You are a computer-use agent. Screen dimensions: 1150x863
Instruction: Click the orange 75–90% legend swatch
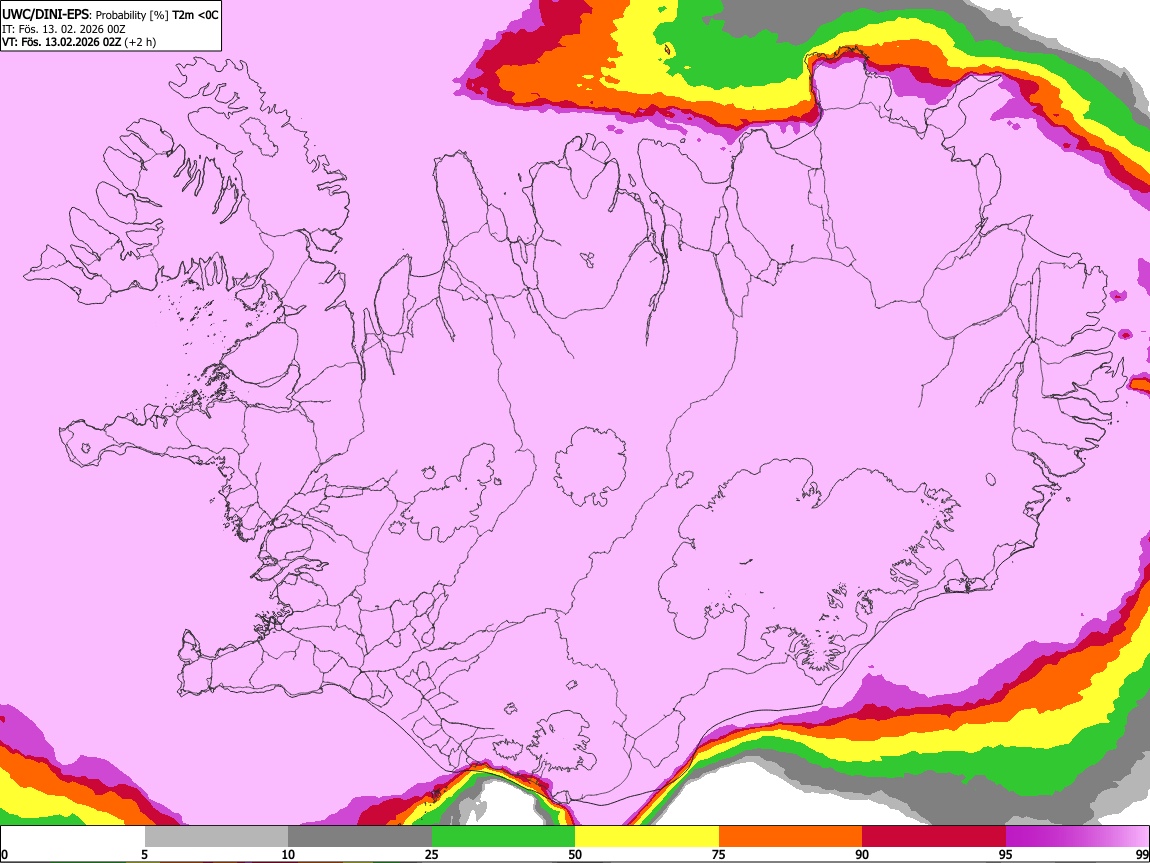coord(790,837)
